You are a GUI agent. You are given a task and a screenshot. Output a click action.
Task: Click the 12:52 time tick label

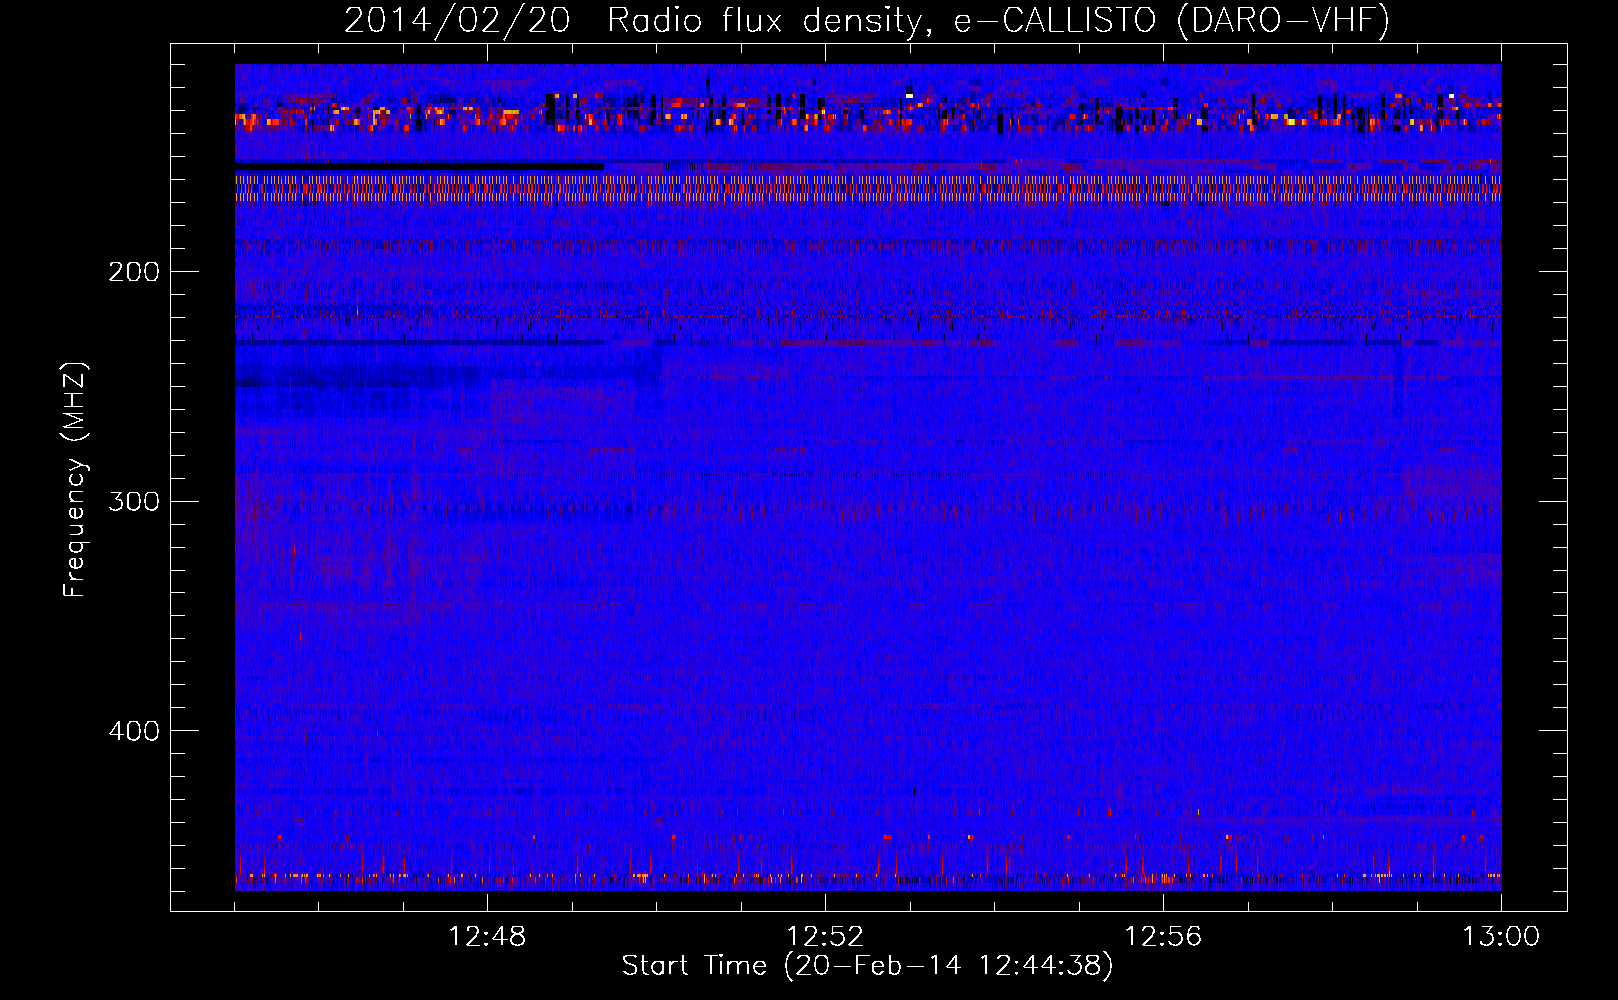(x=825, y=937)
